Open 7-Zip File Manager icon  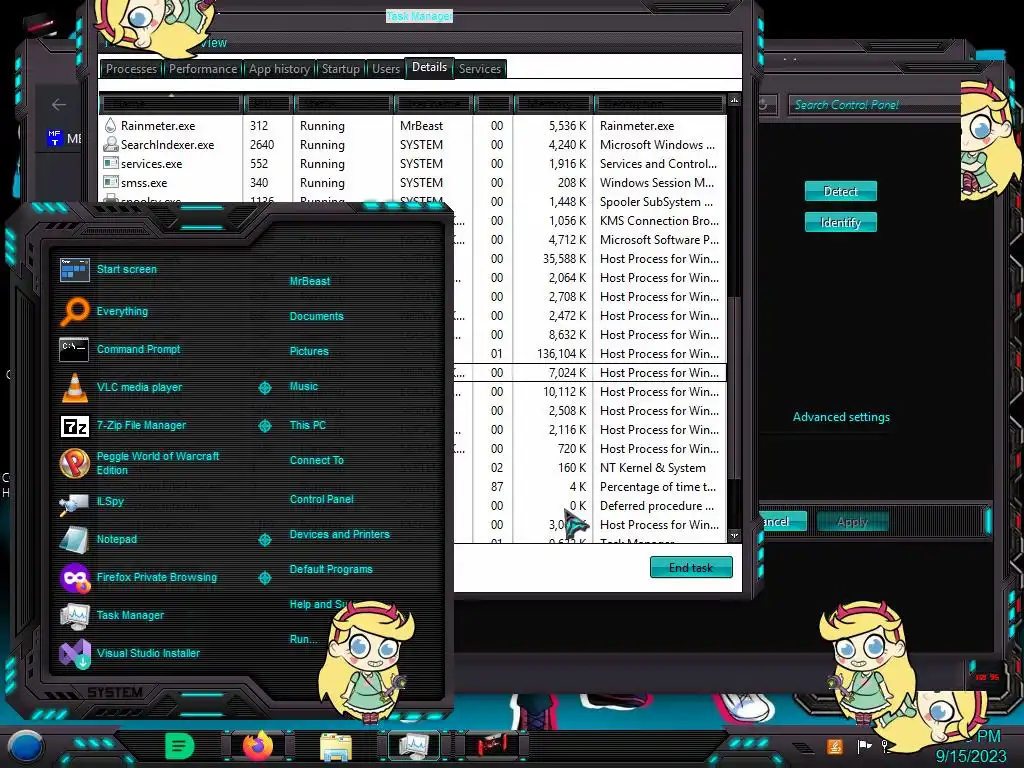74,426
